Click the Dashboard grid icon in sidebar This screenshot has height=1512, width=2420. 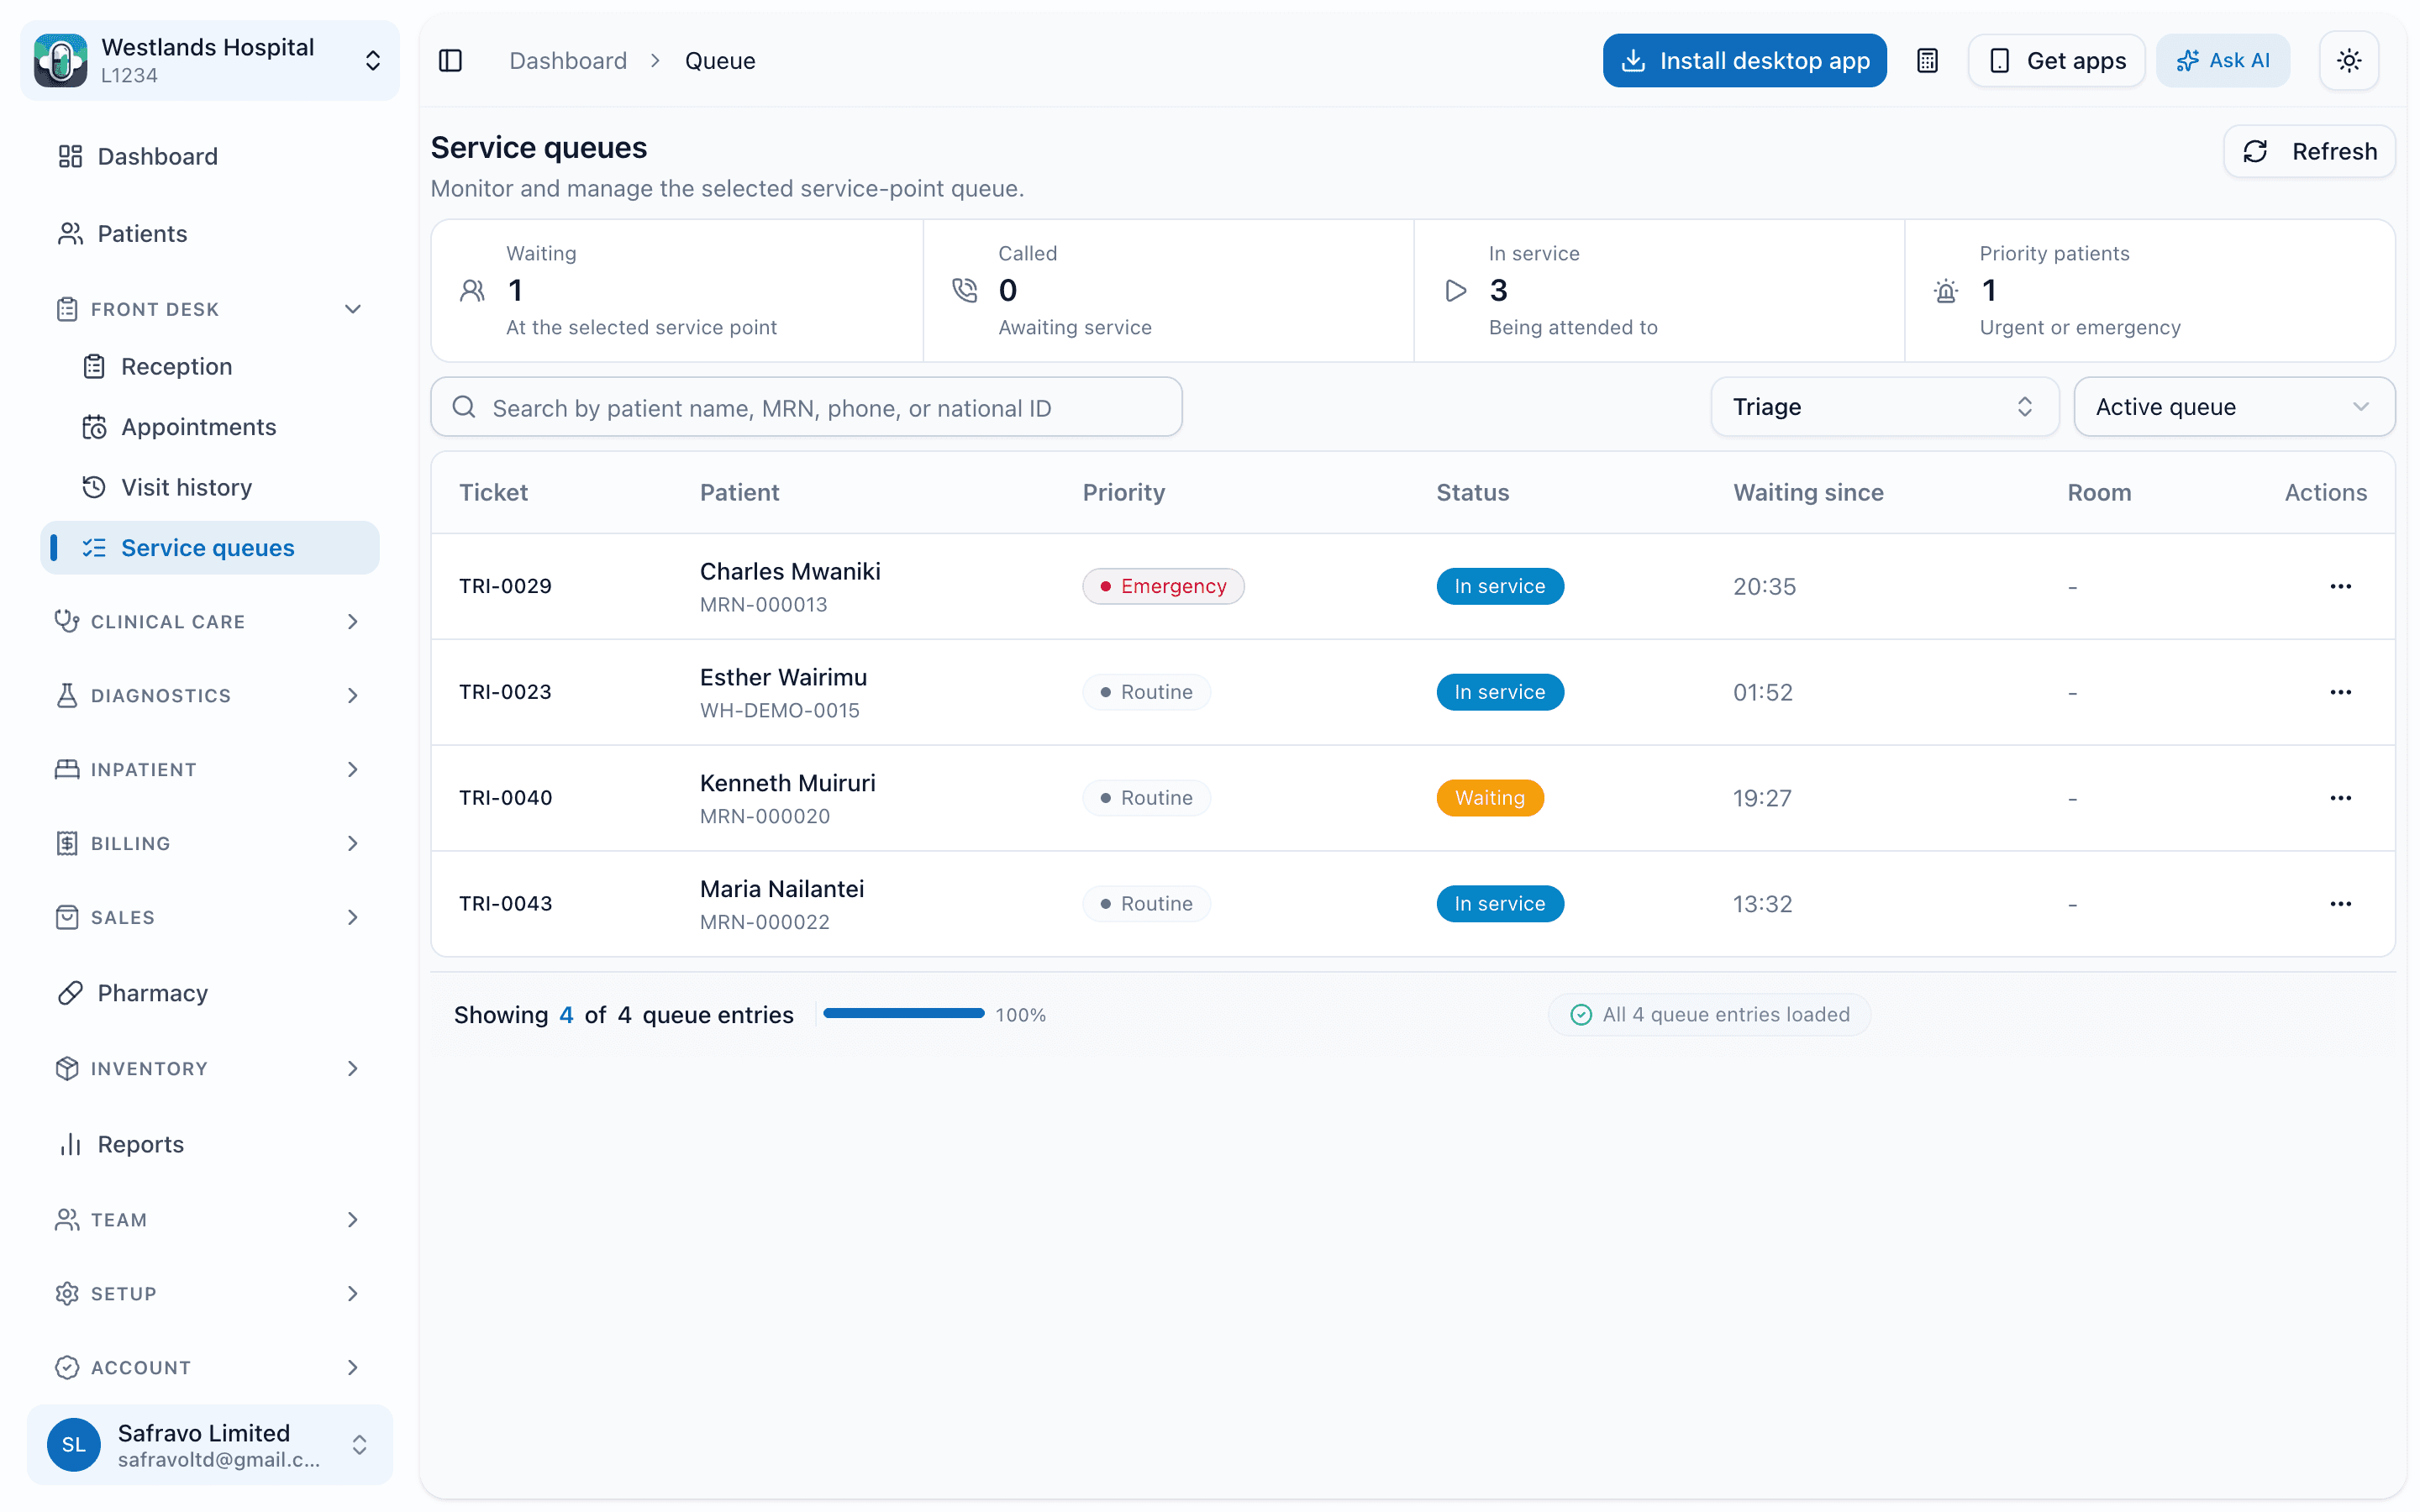pos(70,156)
